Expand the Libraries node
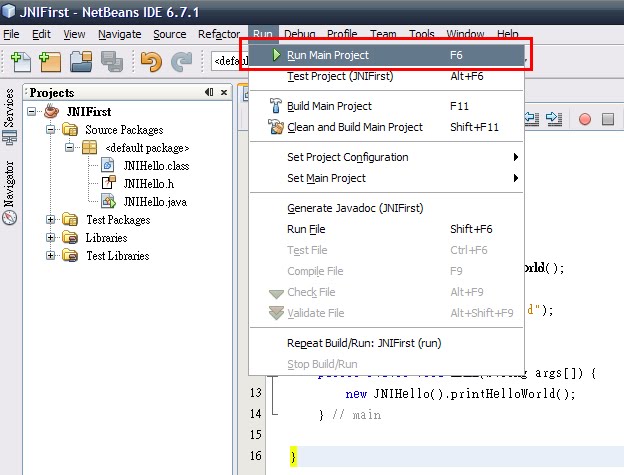The image size is (624, 475). point(51,238)
